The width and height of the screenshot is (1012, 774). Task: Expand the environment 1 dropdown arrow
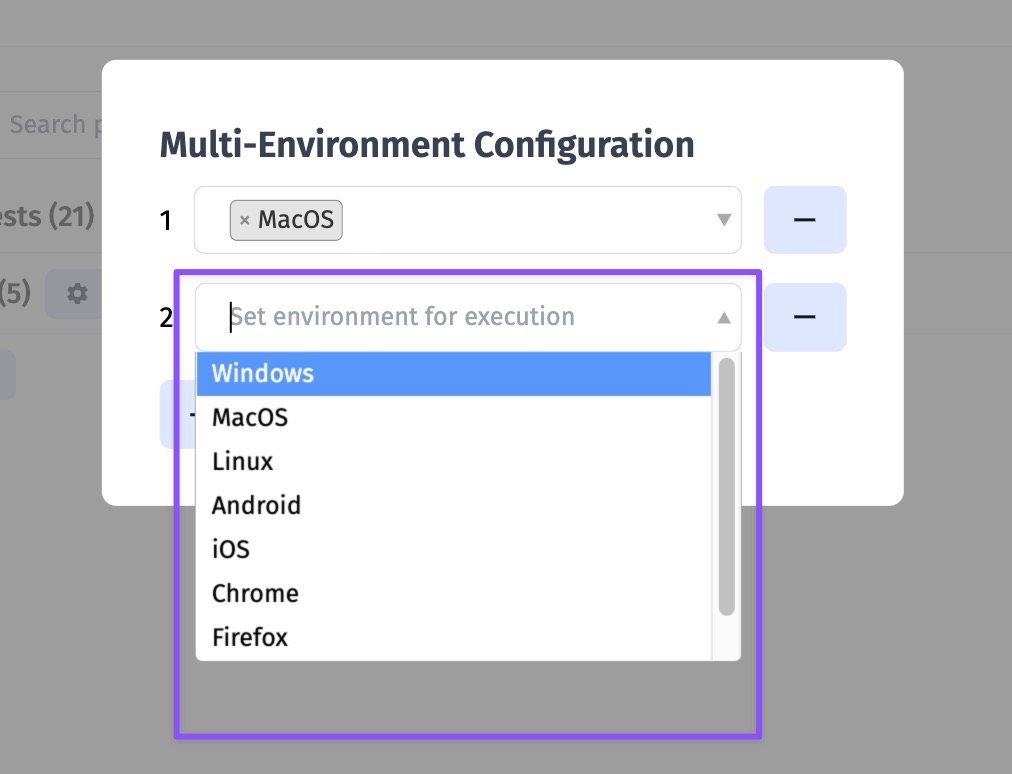pos(724,220)
